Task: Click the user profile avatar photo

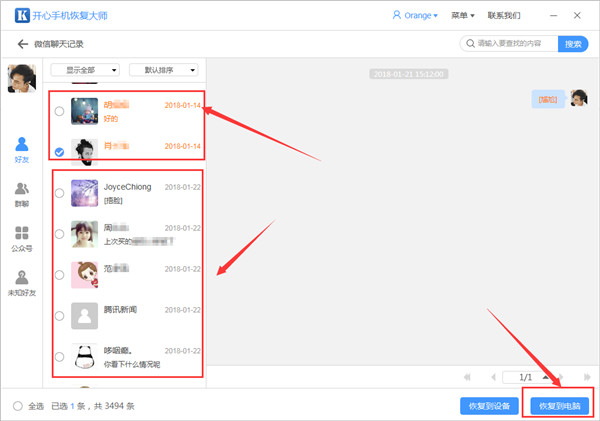Action: (21, 78)
